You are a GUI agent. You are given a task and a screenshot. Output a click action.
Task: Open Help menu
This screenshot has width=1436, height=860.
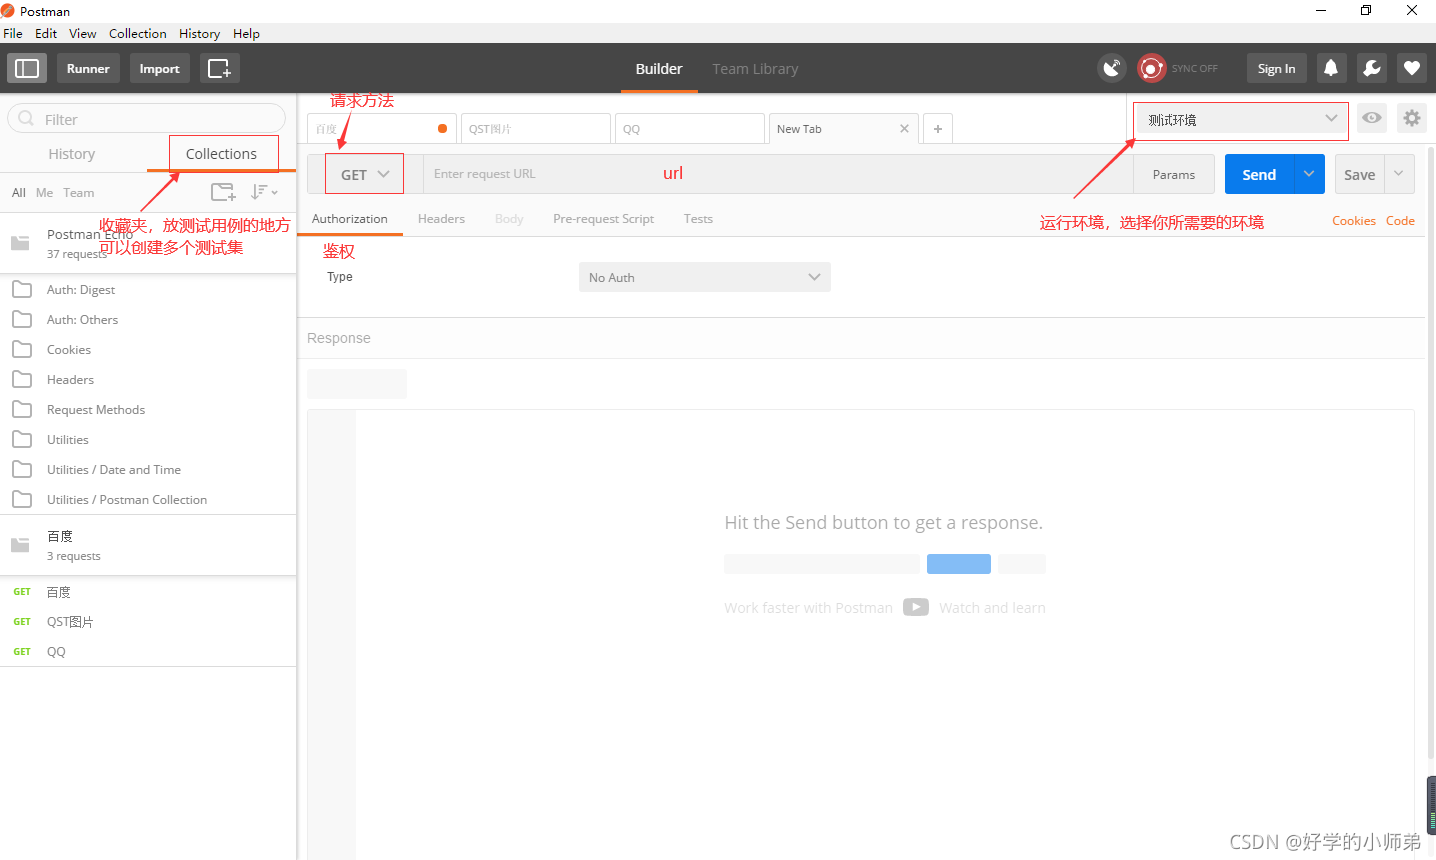click(x=247, y=33)
